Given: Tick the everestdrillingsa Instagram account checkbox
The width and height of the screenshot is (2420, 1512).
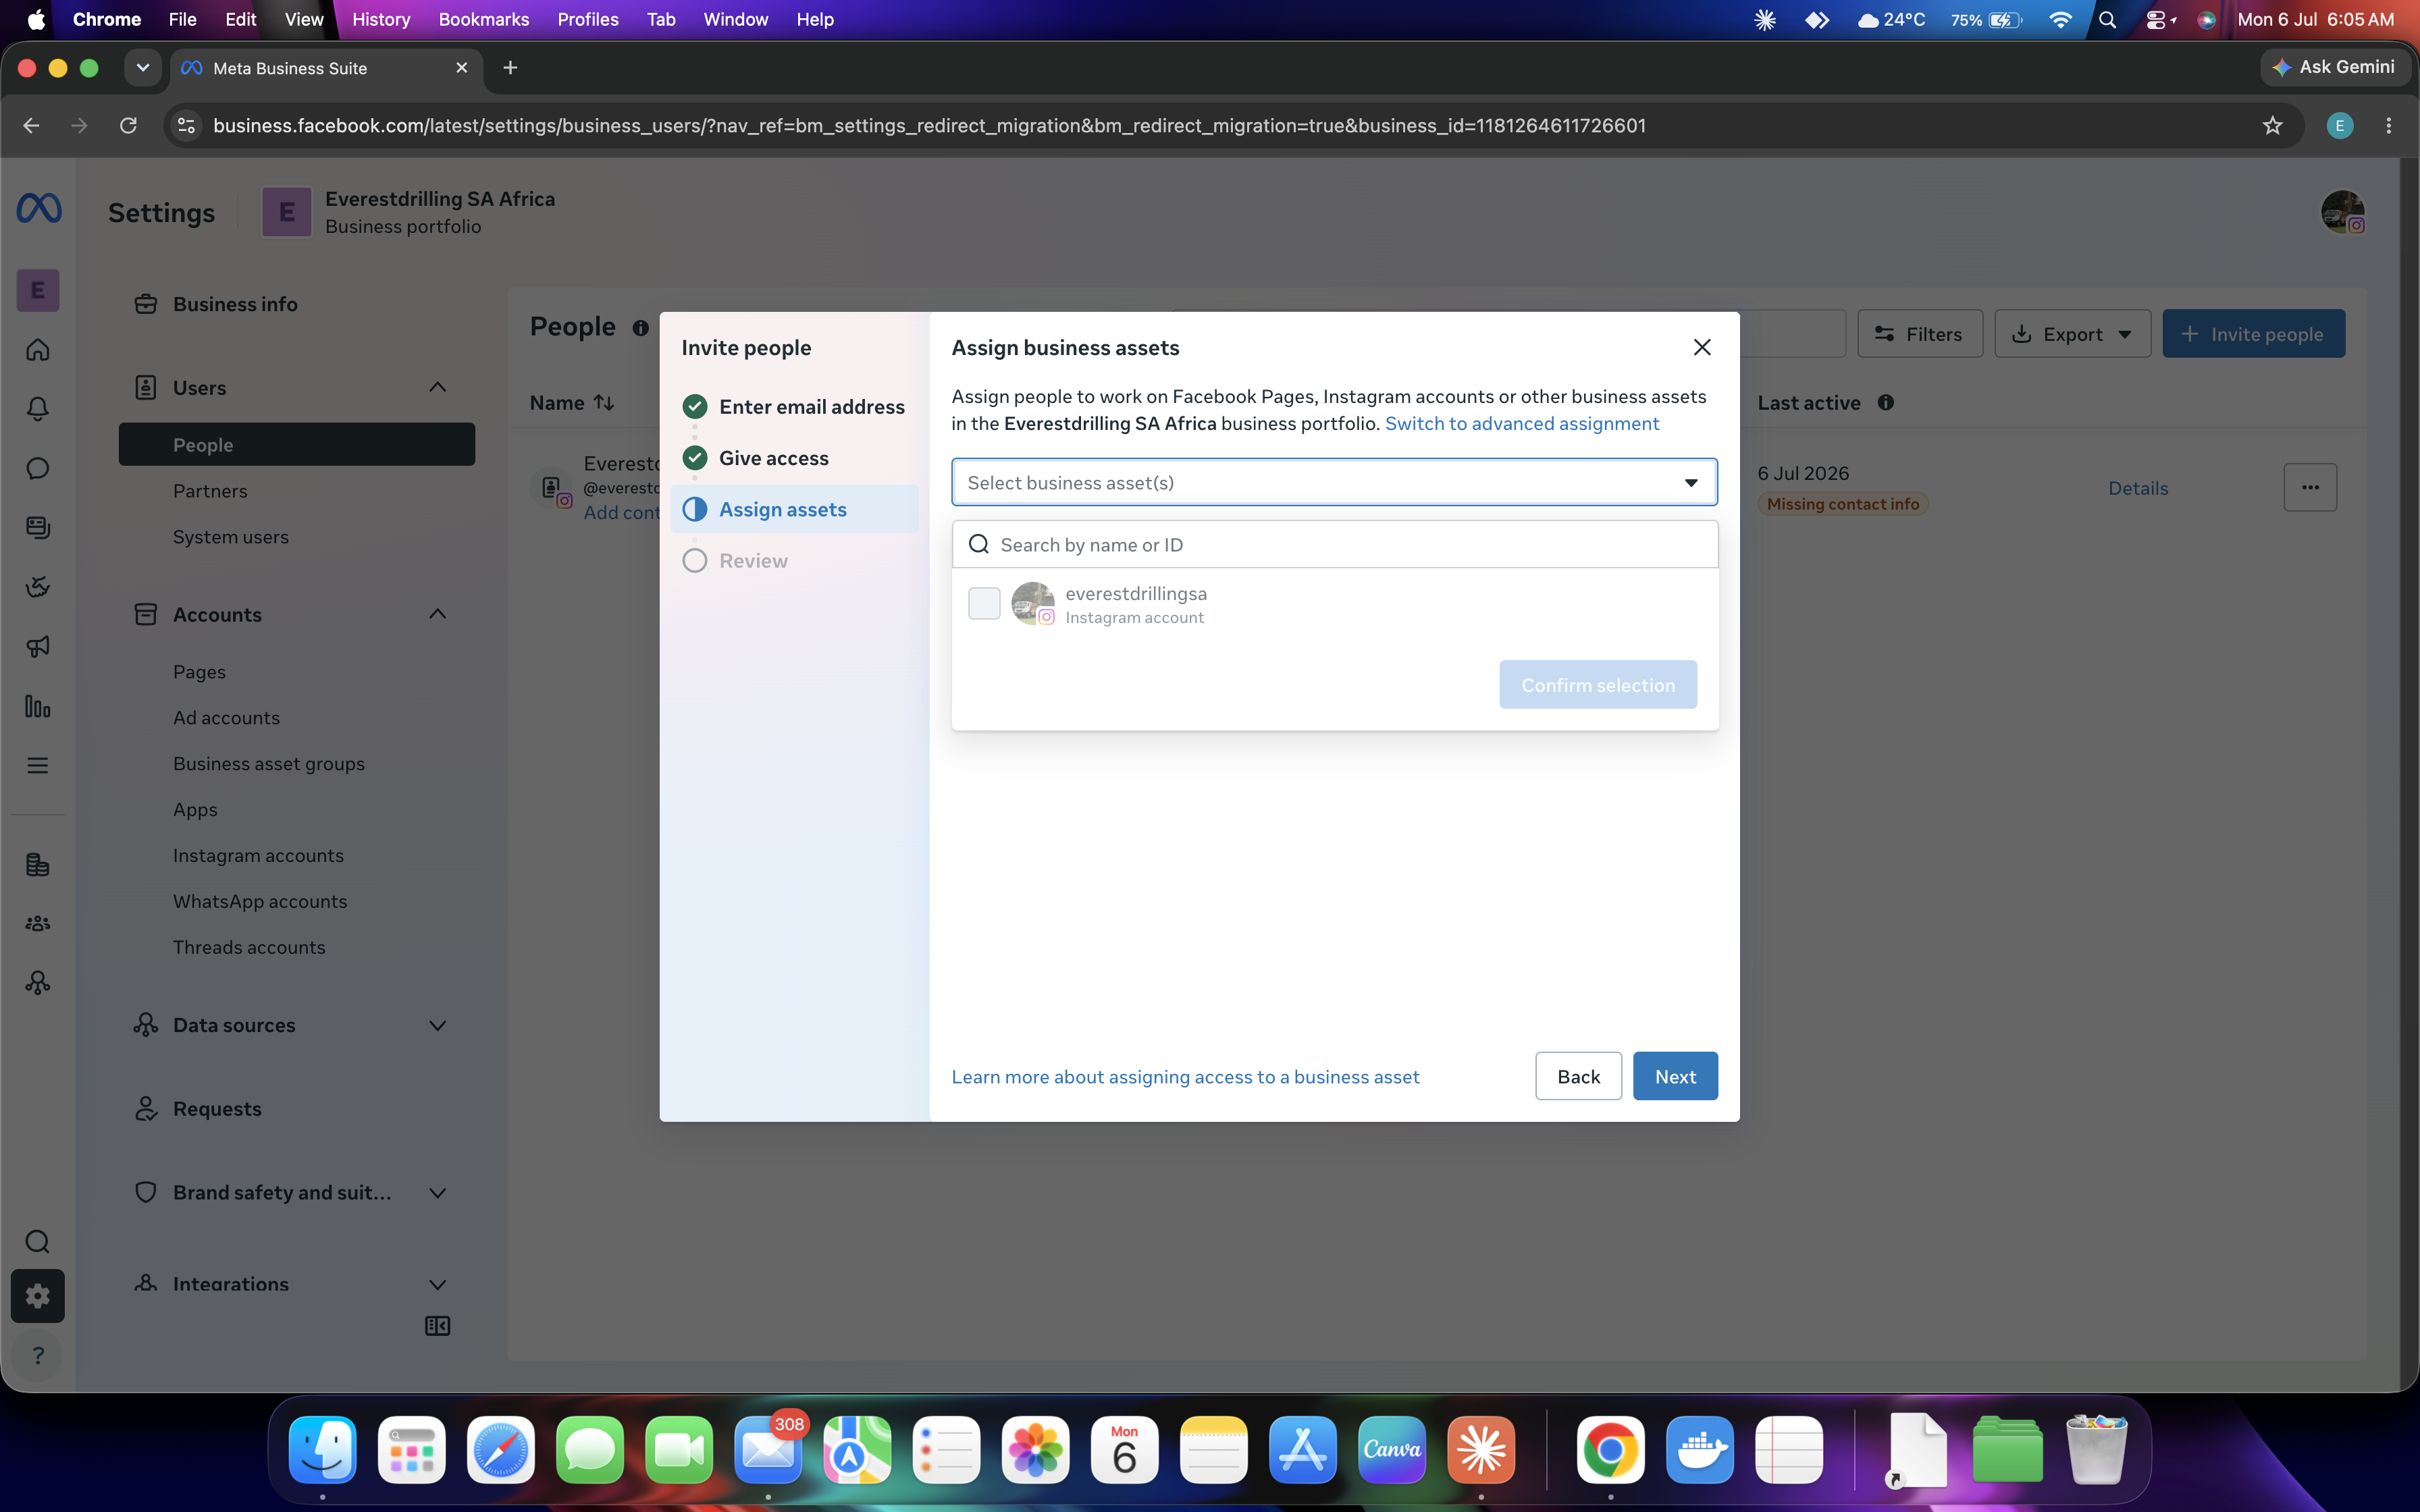Looking at the screenshot, I should click(984, 604).
